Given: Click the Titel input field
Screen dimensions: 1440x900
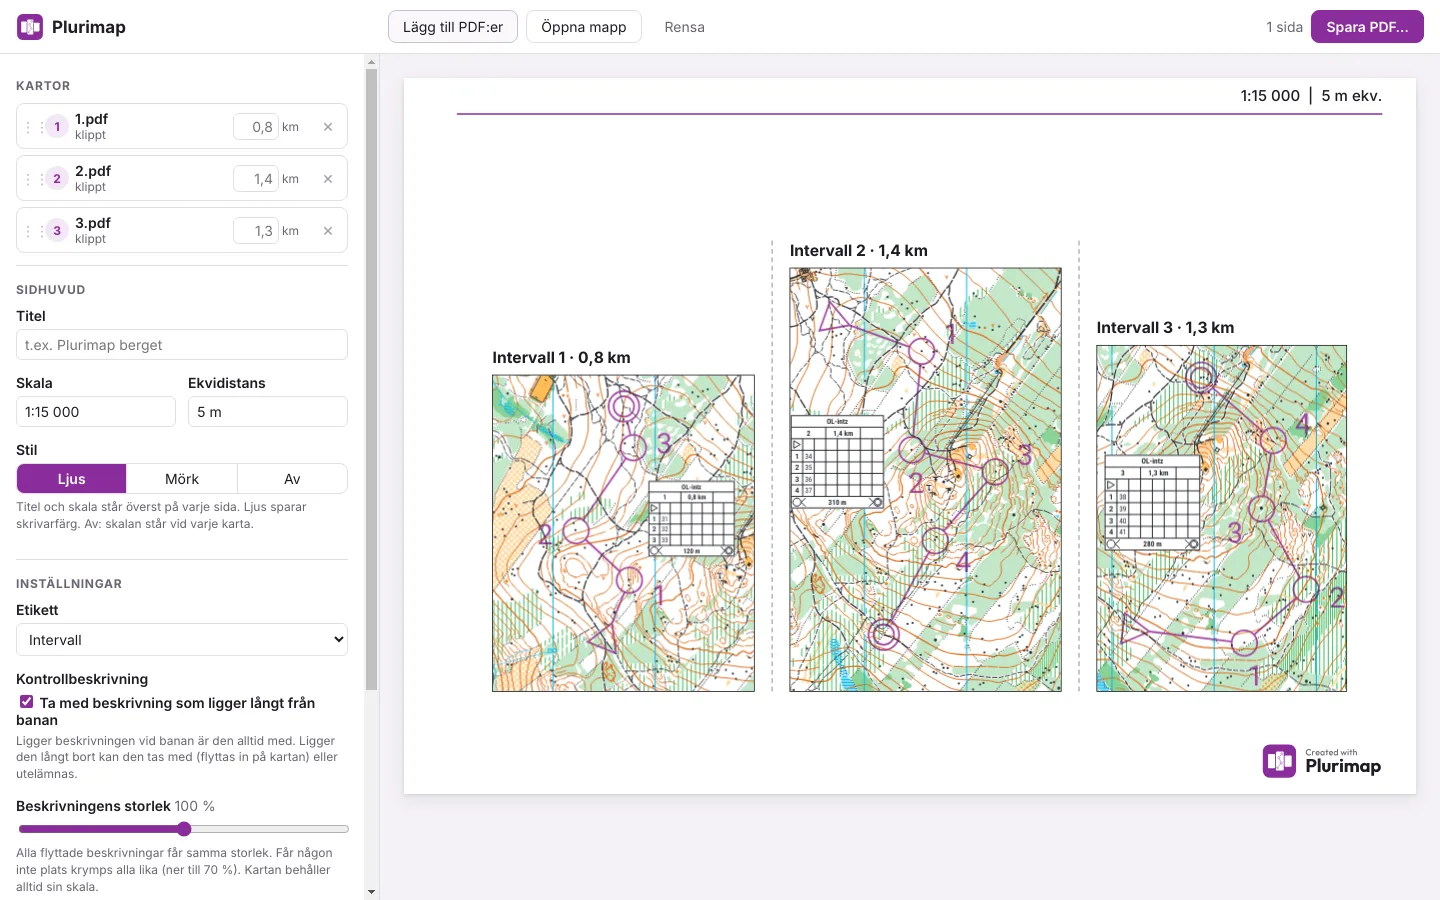Looking at the screenshot, I should [182, 345].
